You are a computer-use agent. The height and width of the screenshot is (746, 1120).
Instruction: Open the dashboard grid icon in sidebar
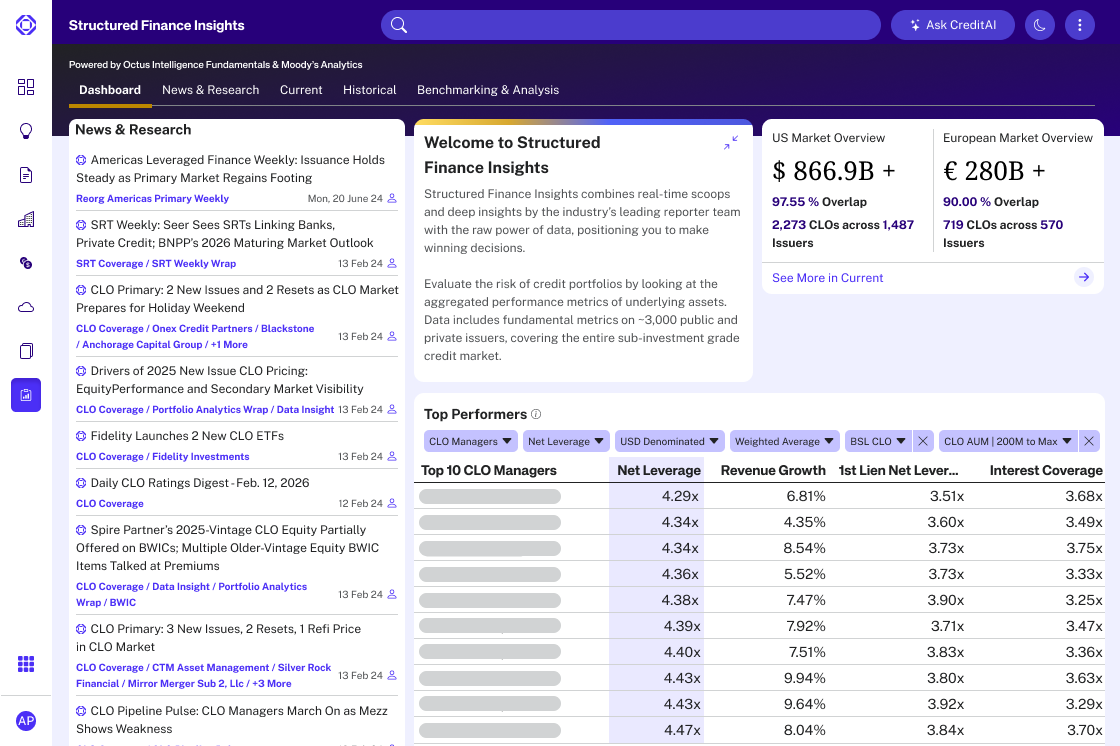pos(26,87)
